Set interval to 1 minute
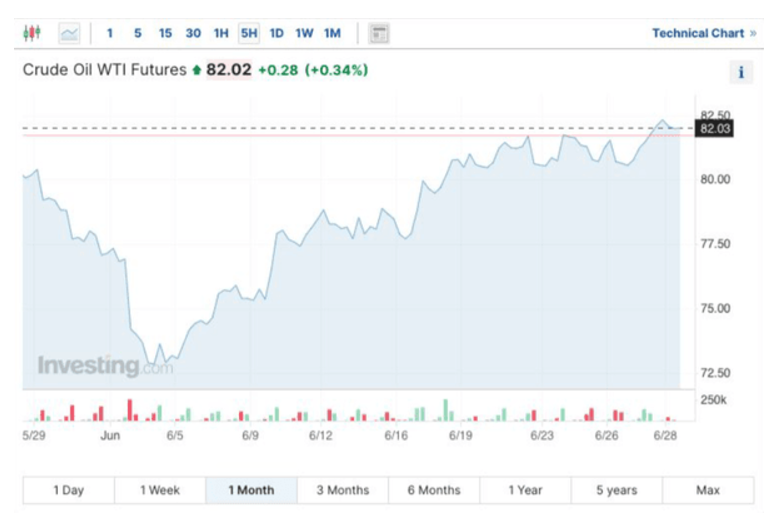This screenshot has width=766, height=513. tap(110, 33)
